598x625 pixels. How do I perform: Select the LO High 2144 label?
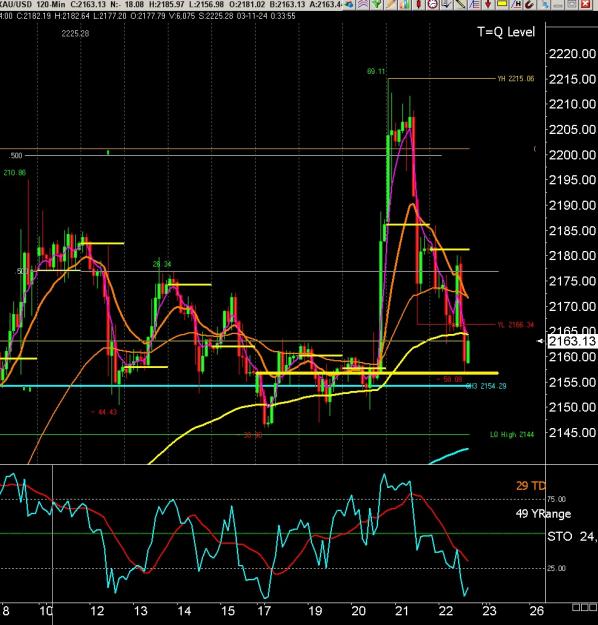click(512, 434)
